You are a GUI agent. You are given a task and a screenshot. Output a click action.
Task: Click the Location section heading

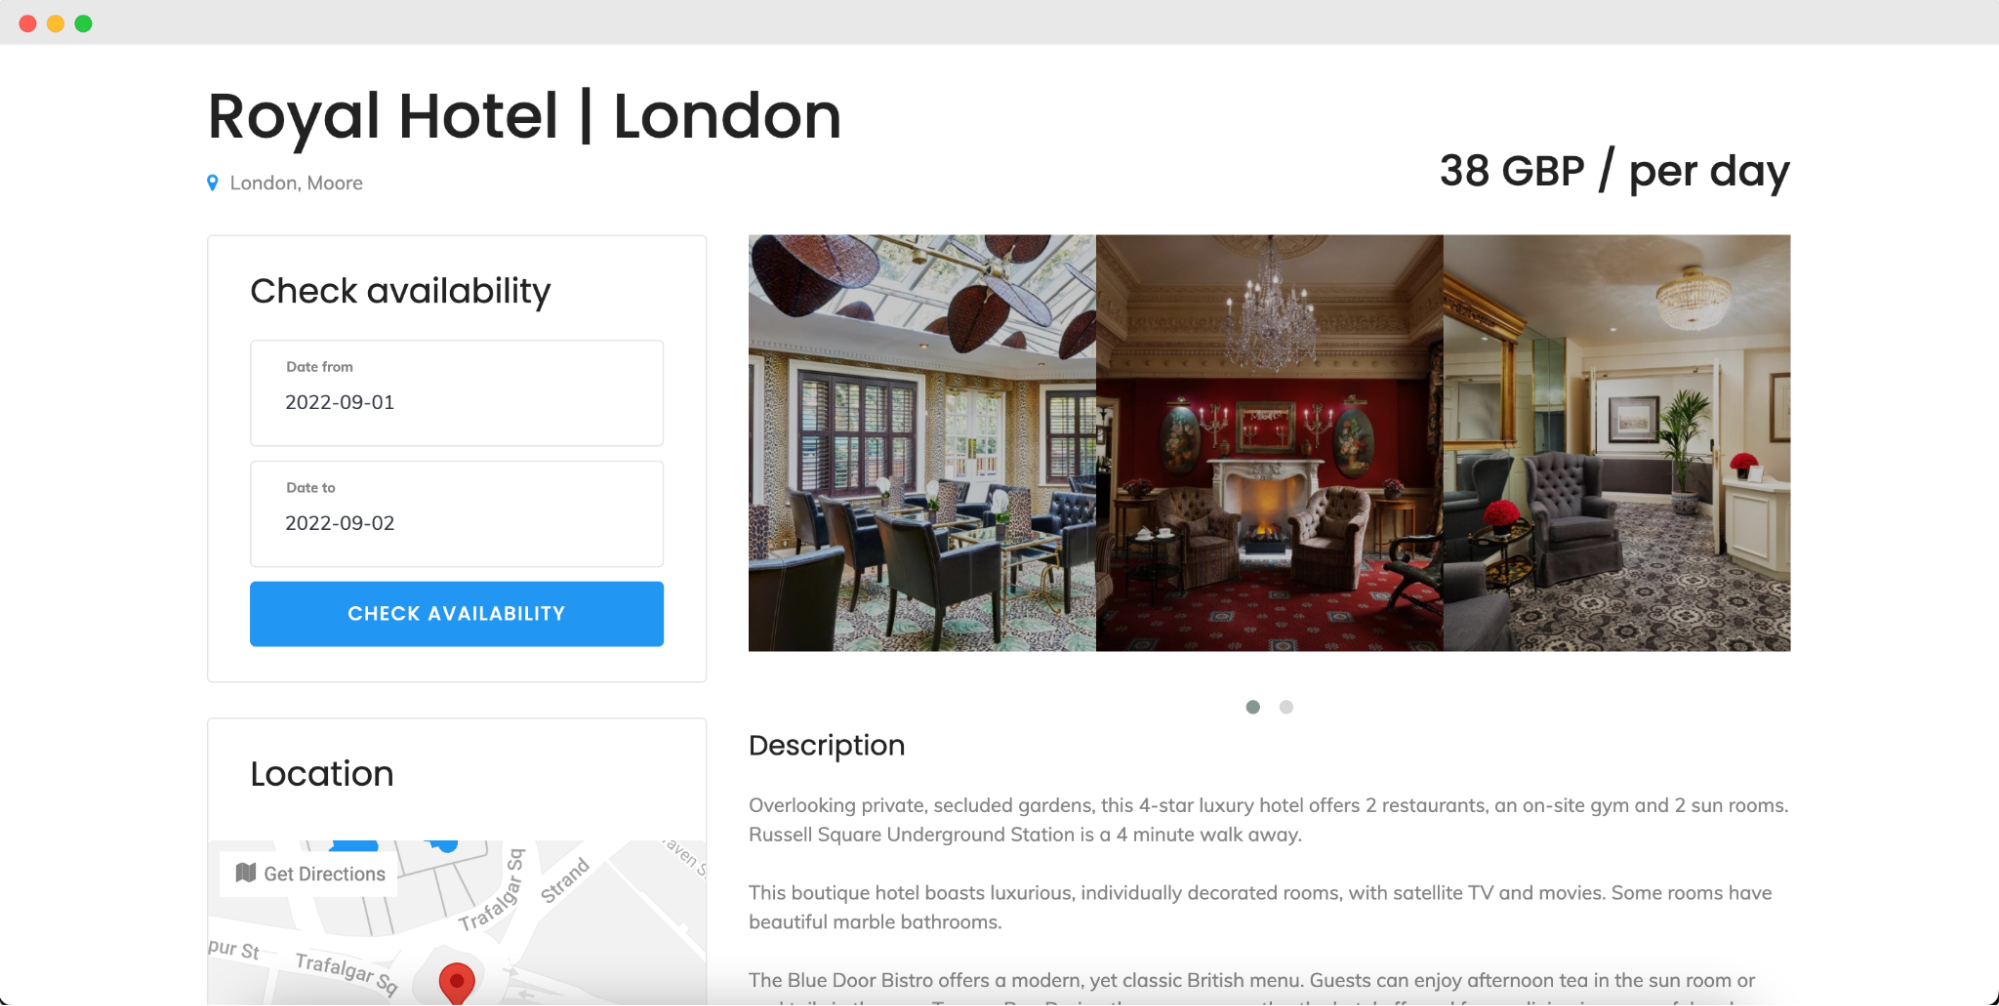[322, 774]
